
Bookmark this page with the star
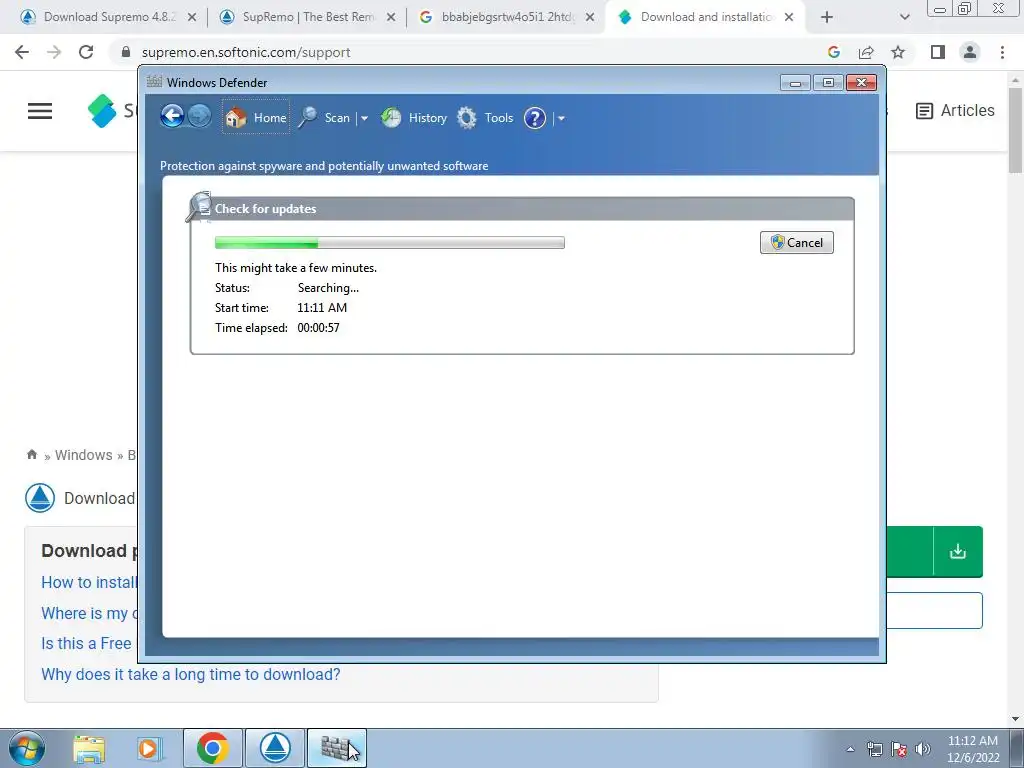[898, 52]
